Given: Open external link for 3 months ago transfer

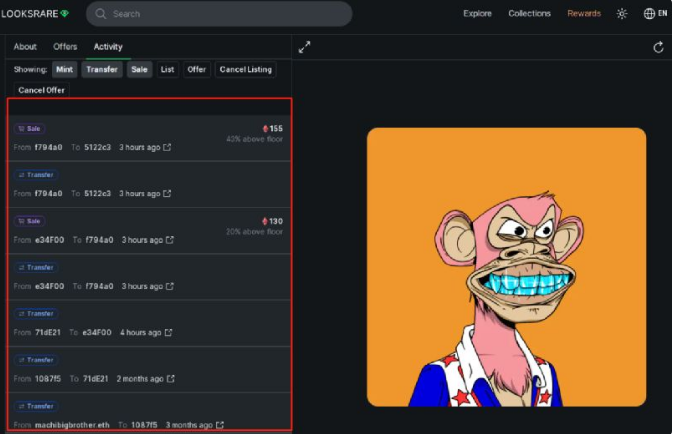Looking at the screenshot, I should [220, 425].
